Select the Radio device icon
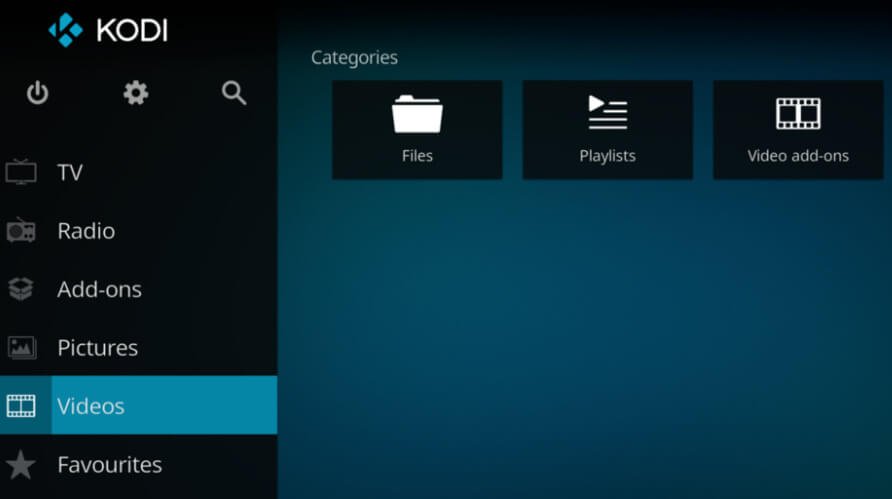 (21, 230)
